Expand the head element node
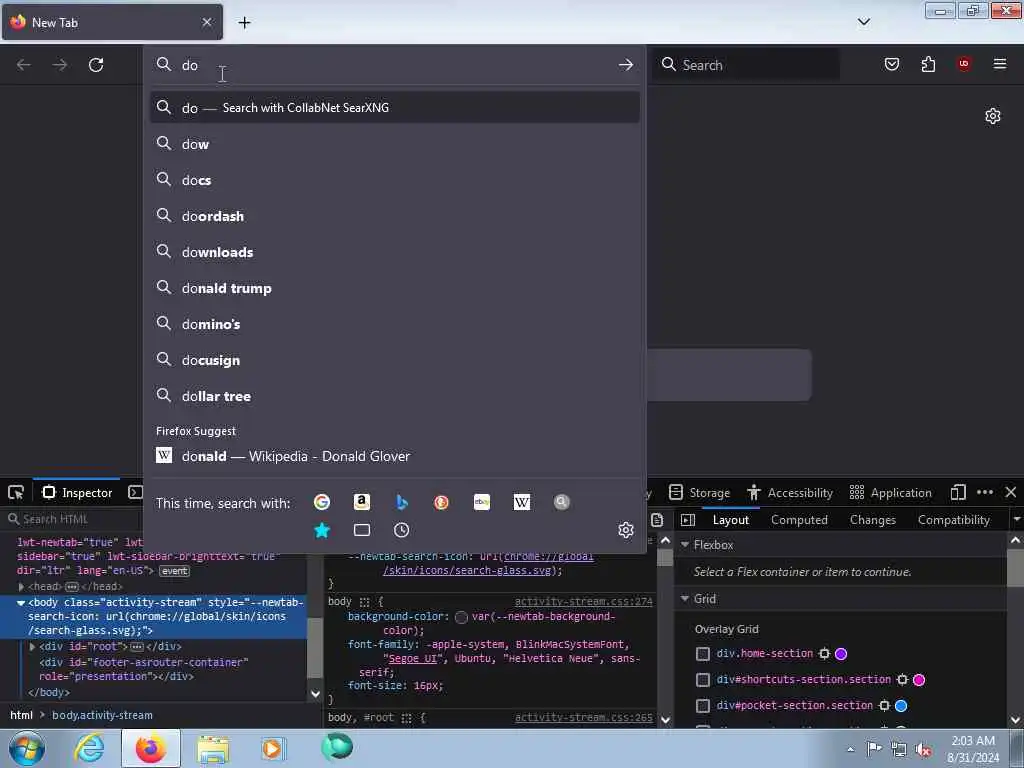The width and height of the screenshot is (1024, 768). (x=21, y=586)
